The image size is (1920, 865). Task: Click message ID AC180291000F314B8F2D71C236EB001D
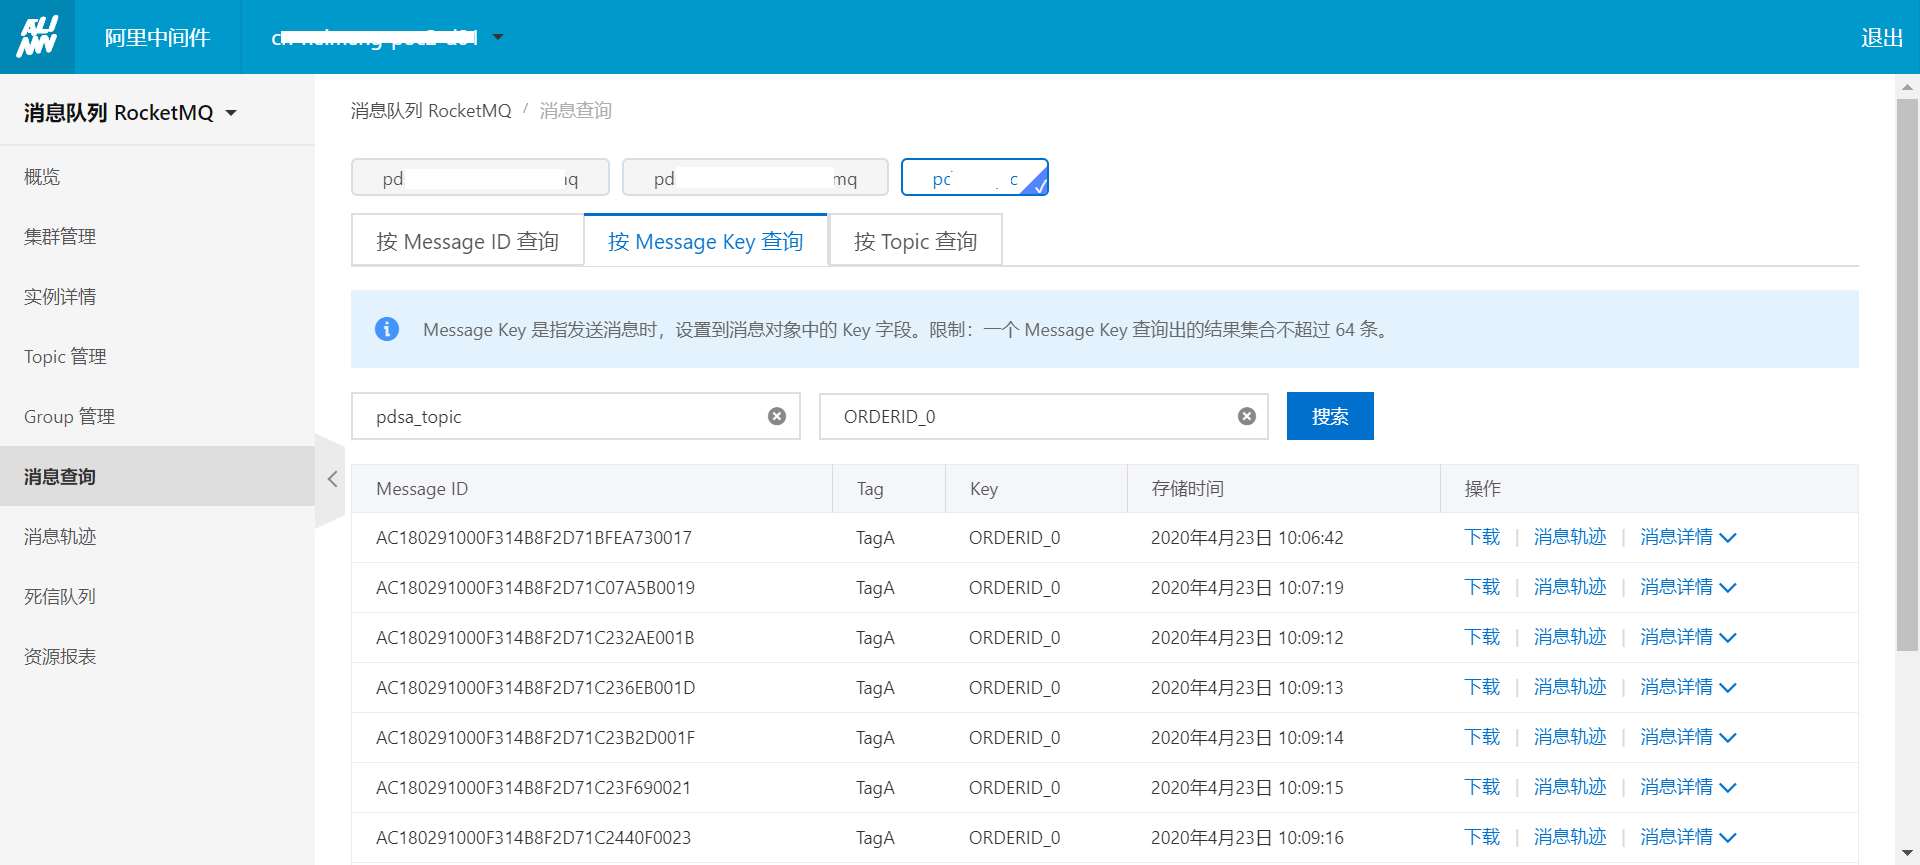[x=535, y=688]
